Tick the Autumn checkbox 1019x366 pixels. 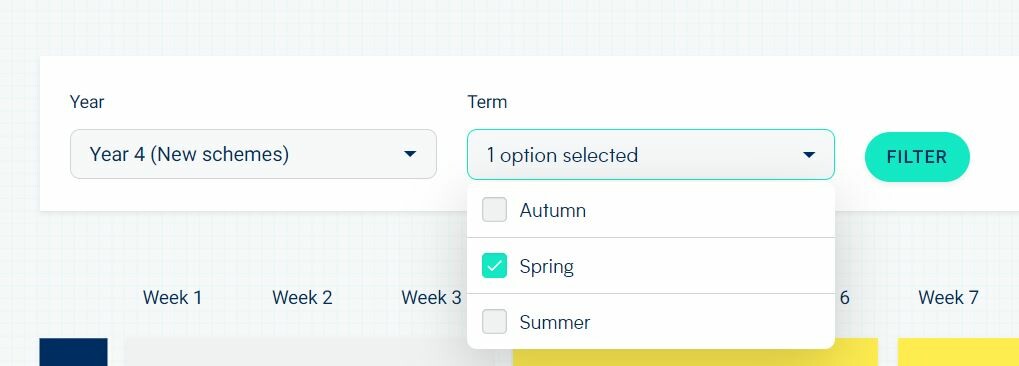tap(494, 210)
